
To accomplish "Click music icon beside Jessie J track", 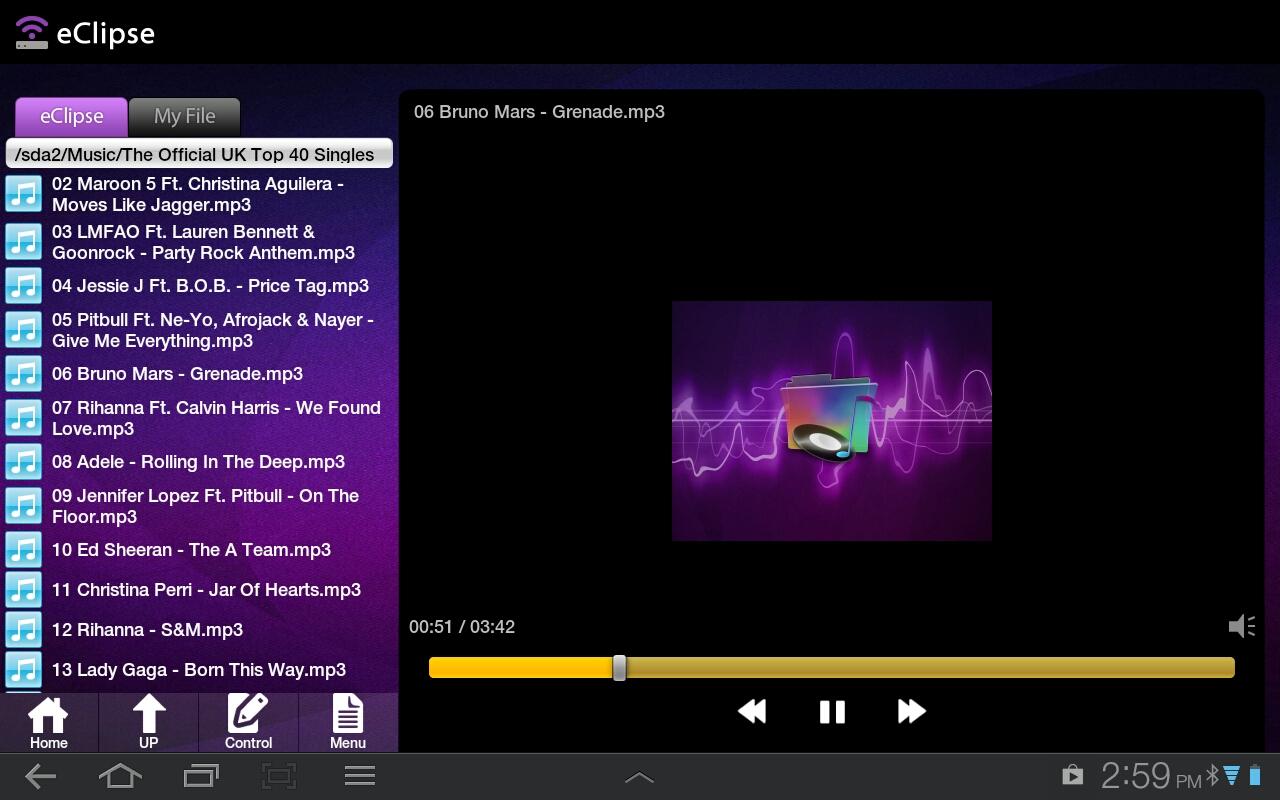I will (24, 286).
